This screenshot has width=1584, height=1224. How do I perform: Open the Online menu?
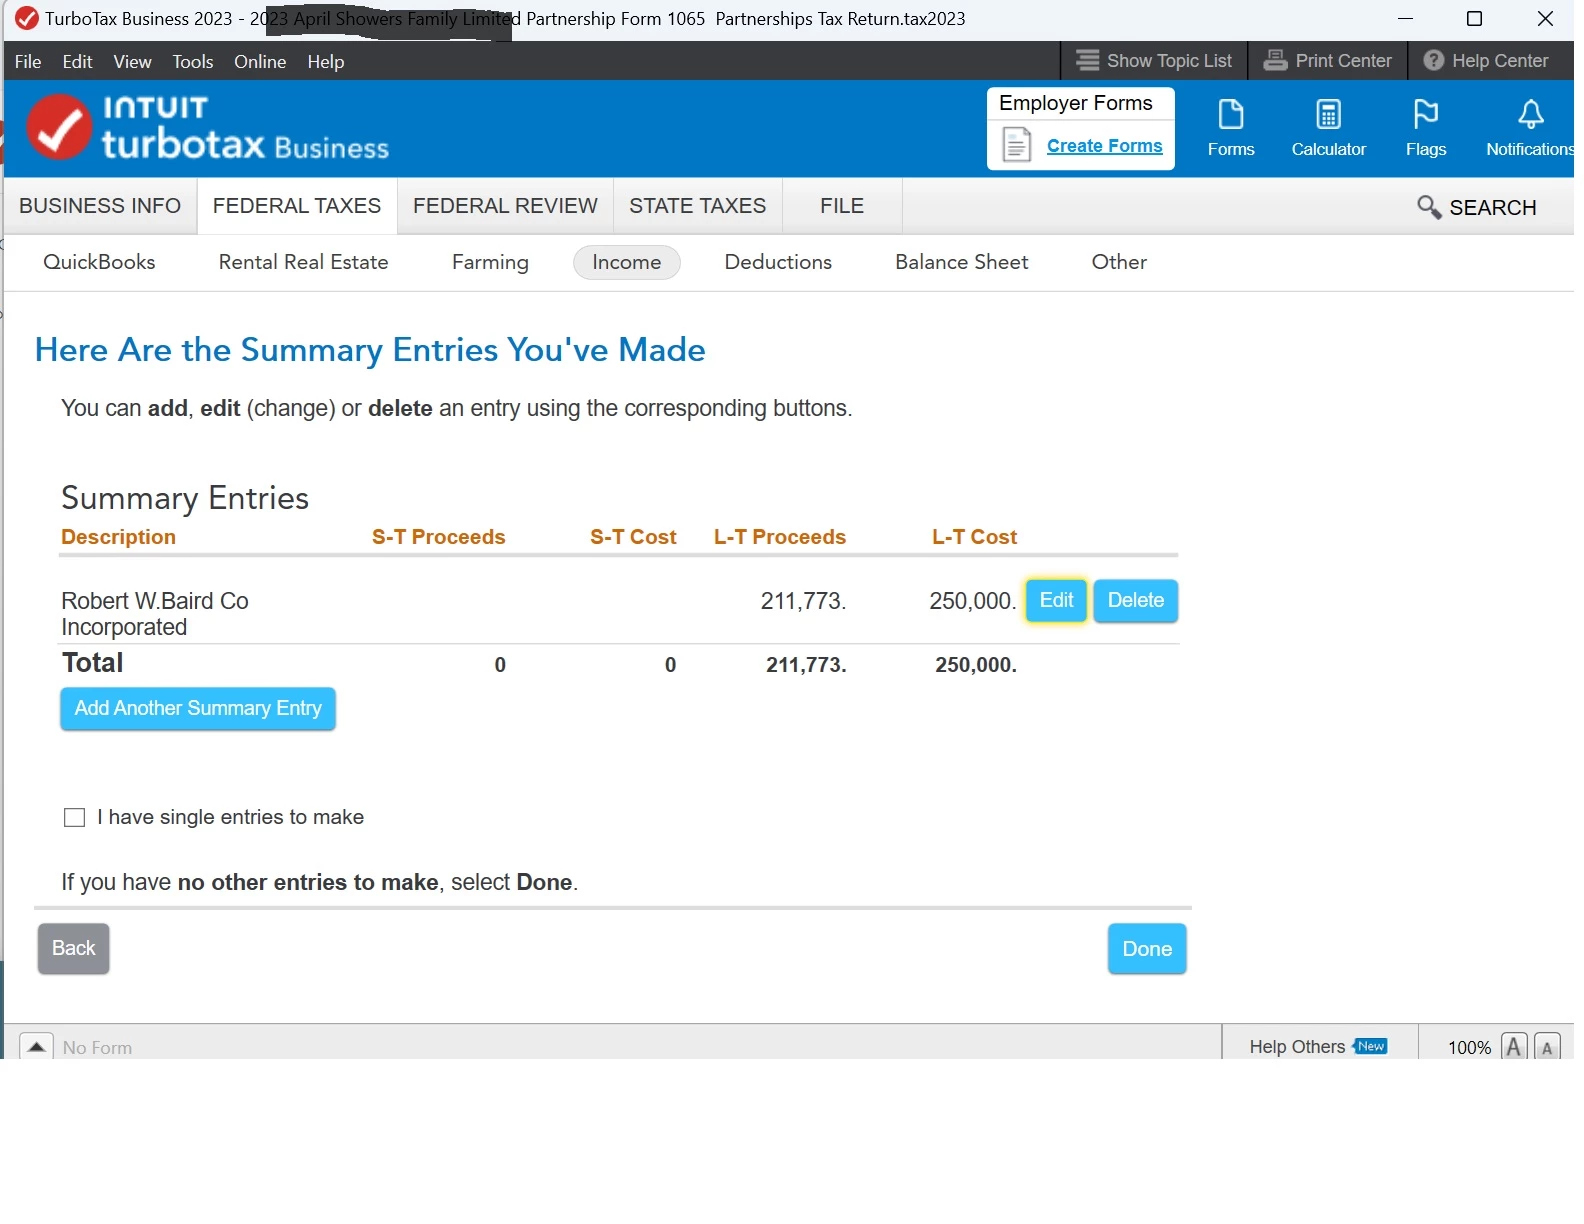260,61
